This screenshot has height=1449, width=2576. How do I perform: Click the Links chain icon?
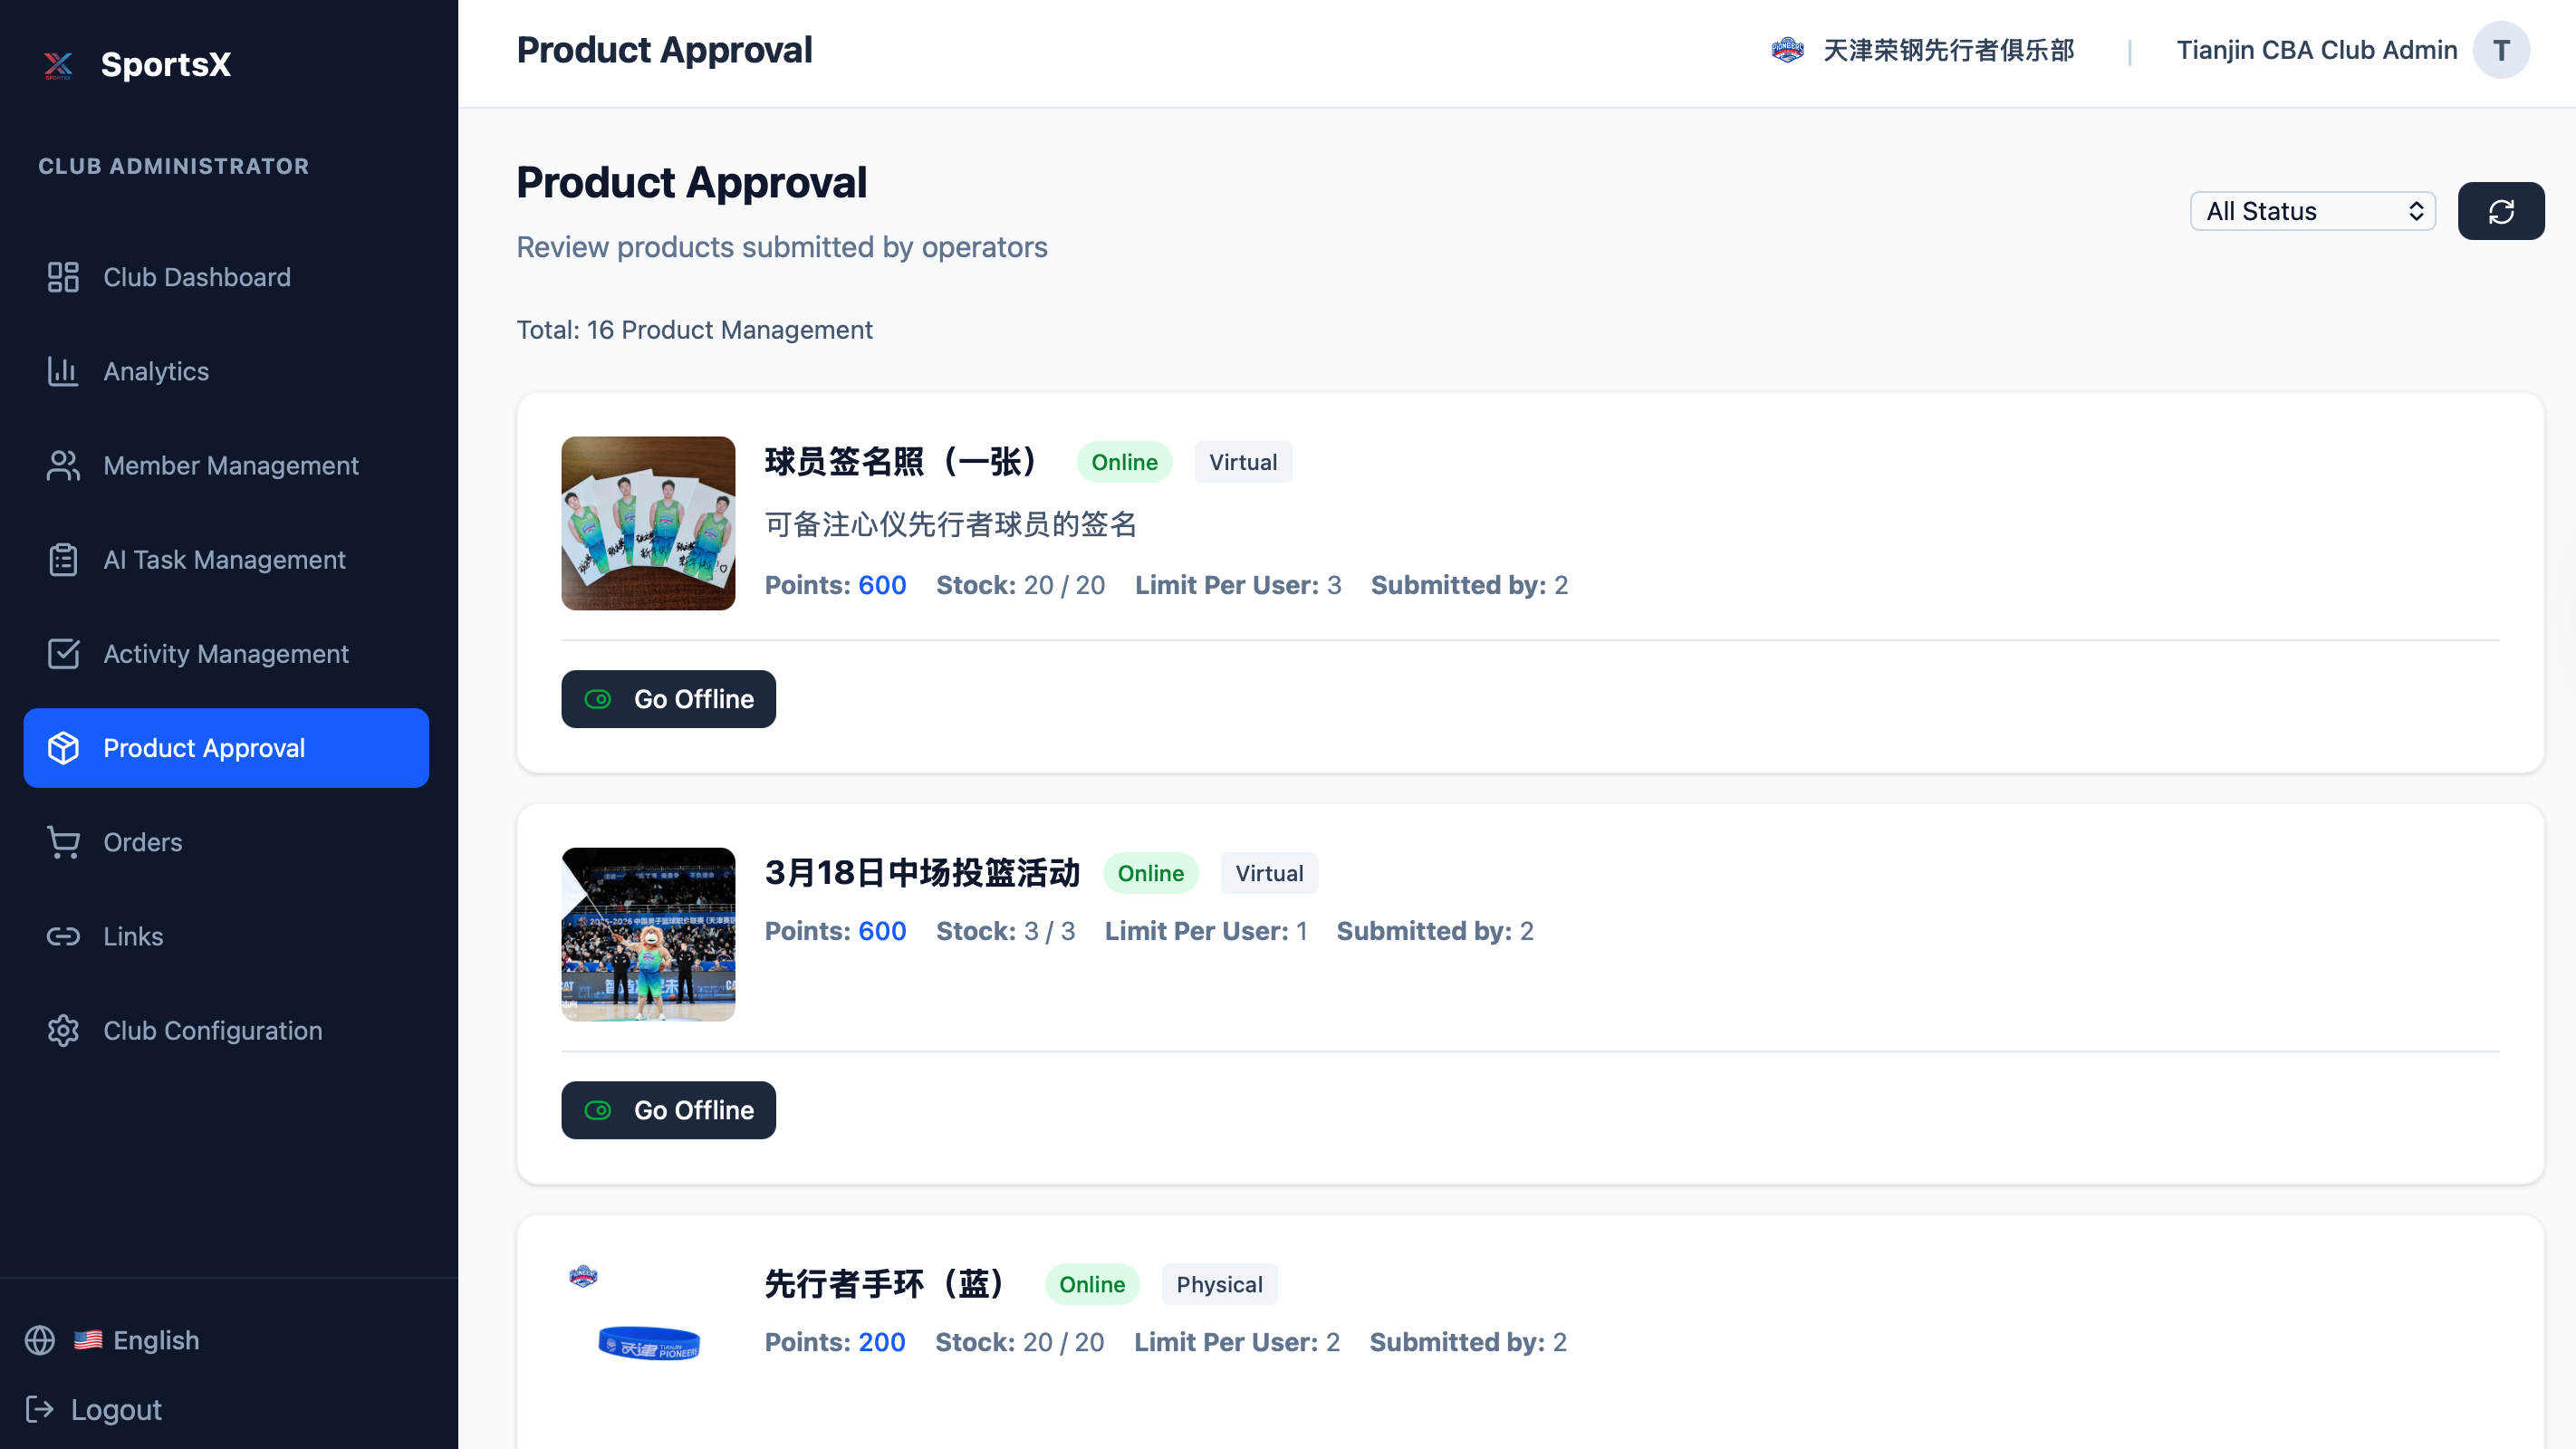pyautogui.click(x=63, y=936)
